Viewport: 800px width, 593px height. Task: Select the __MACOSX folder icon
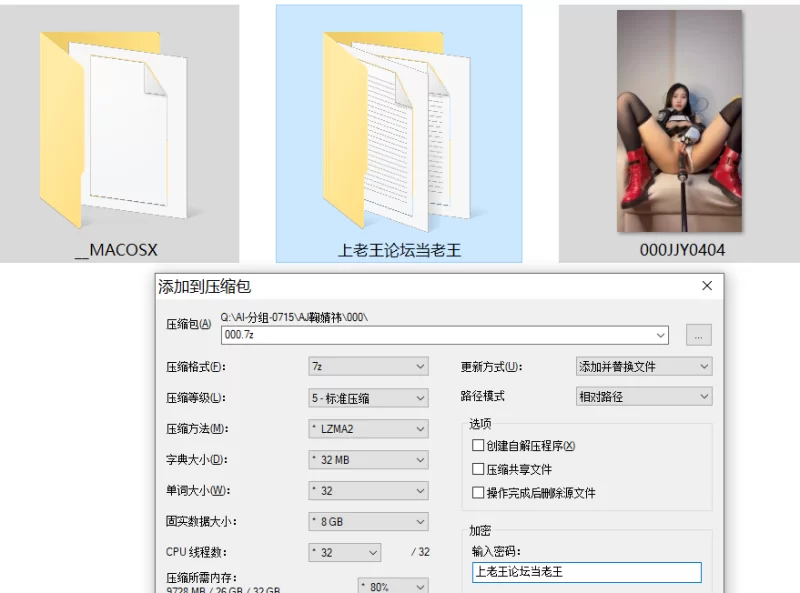coord(115,130)
